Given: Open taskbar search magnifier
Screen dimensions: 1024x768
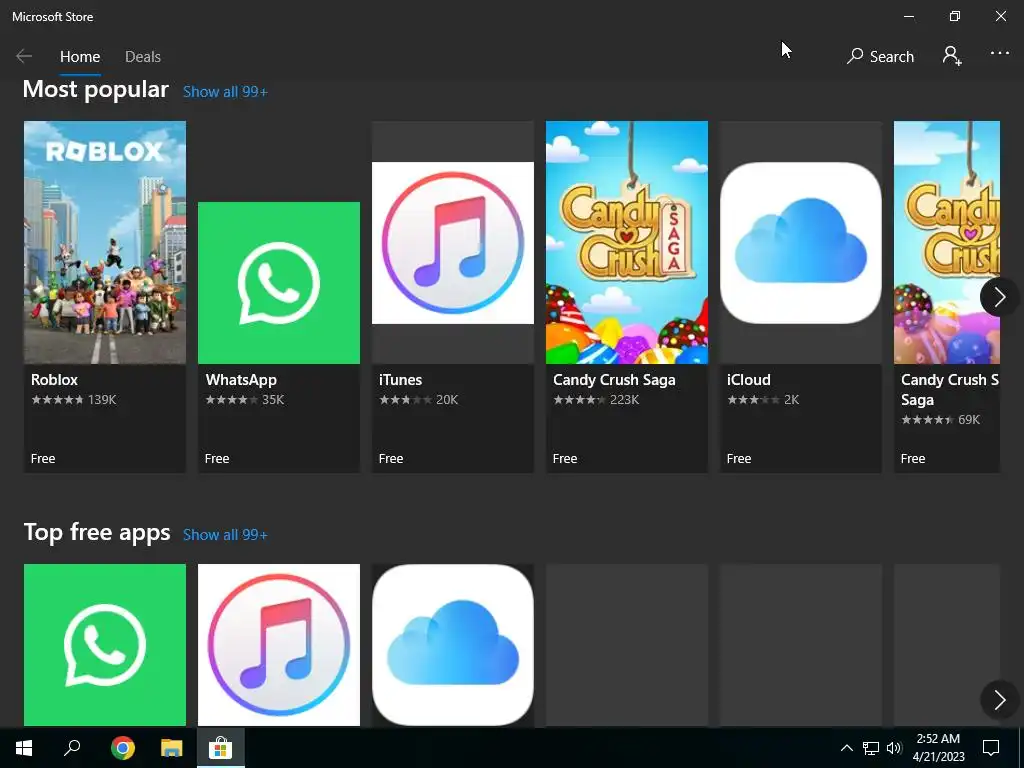Looking at the screenshot, I should click(72, 747).
